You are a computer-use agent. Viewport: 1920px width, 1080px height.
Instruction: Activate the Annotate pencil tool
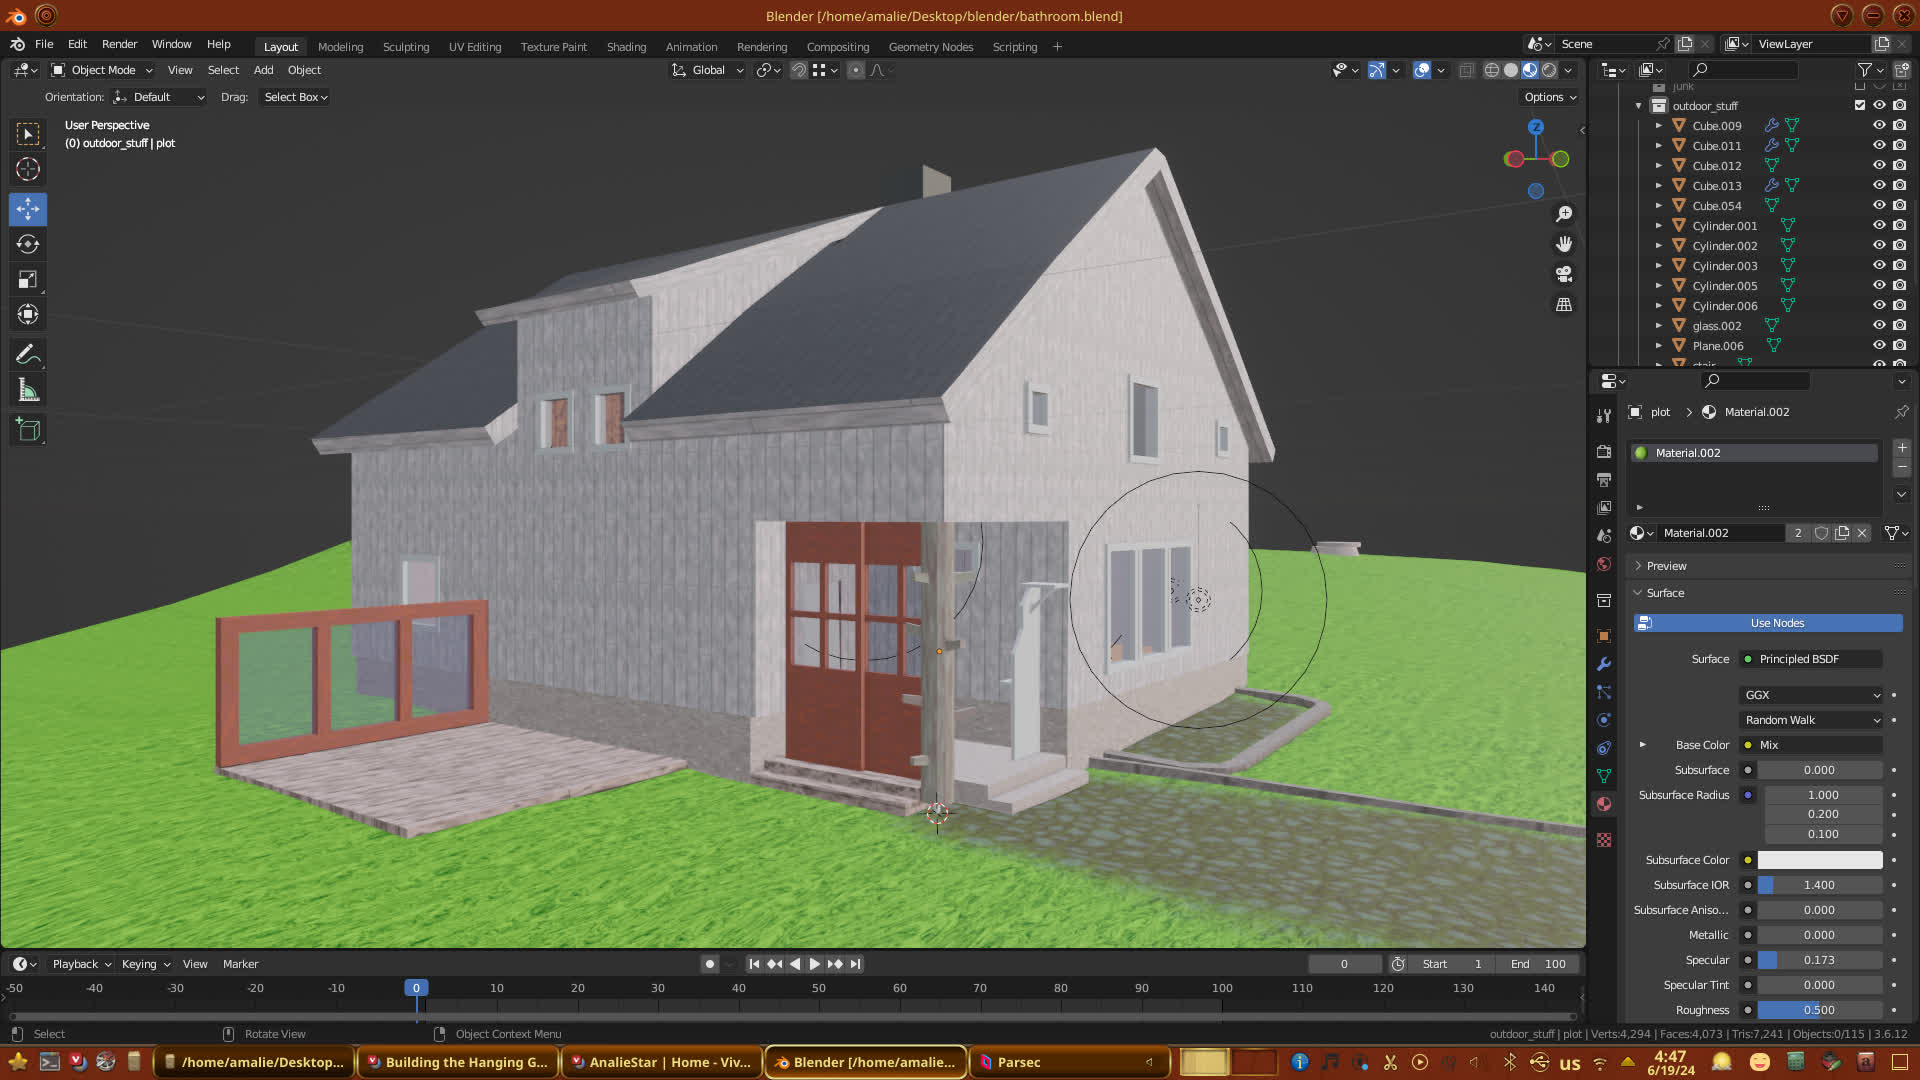pyautogui.click(x=28, y=355)
